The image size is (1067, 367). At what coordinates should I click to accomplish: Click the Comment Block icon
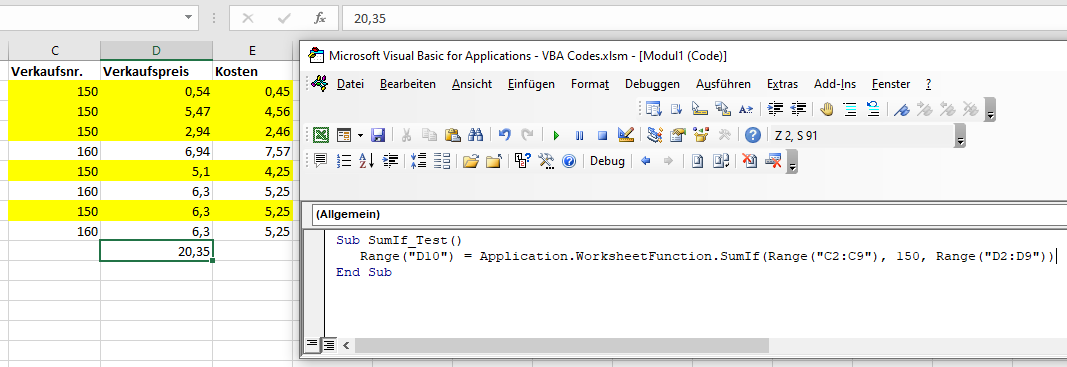[x=850, y=108]
